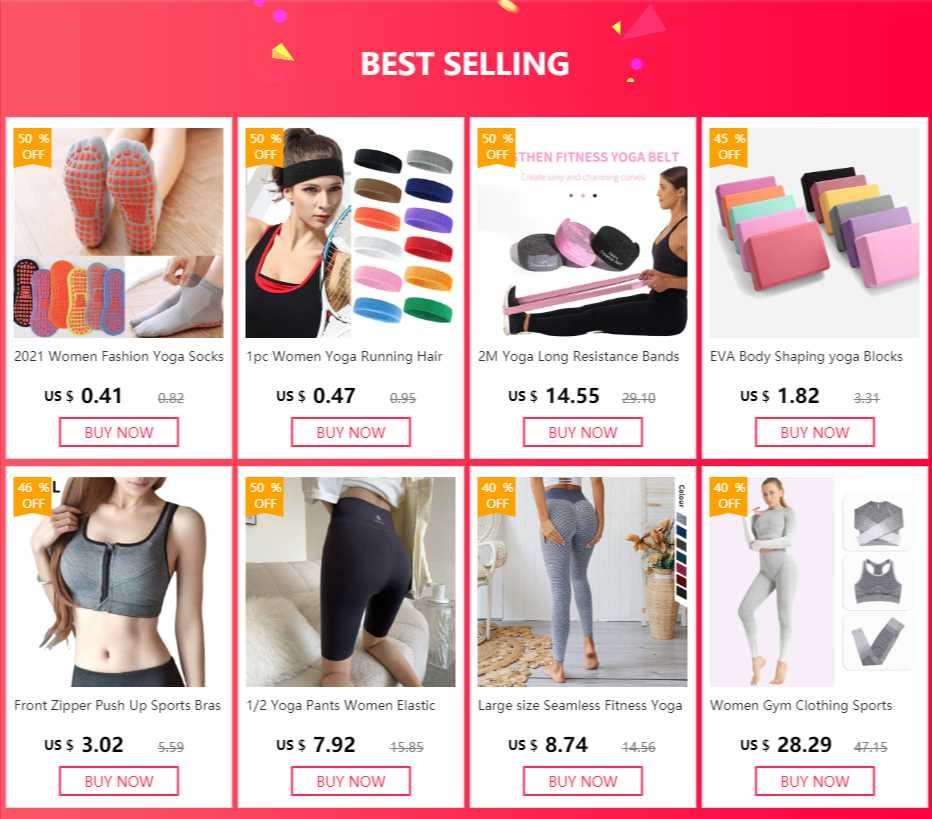Buy the Large size Seamless Fitness Yoga leggings
Image resolution: width=932 pixels, height=819 pixels.
582,781
